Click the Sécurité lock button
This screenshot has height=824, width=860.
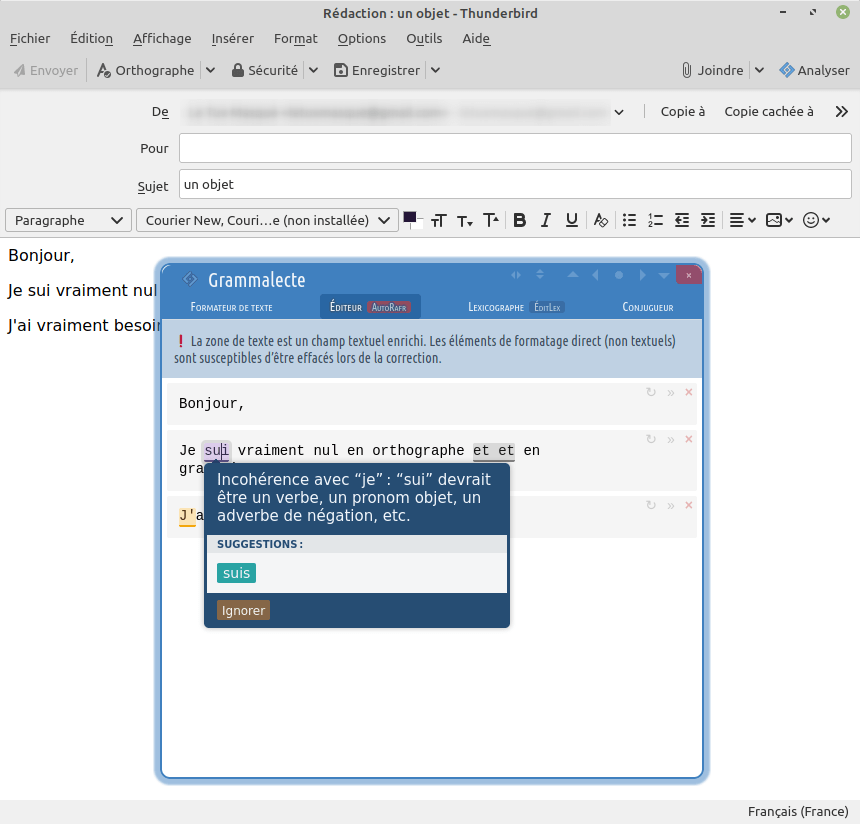click(x=265, y=70)
